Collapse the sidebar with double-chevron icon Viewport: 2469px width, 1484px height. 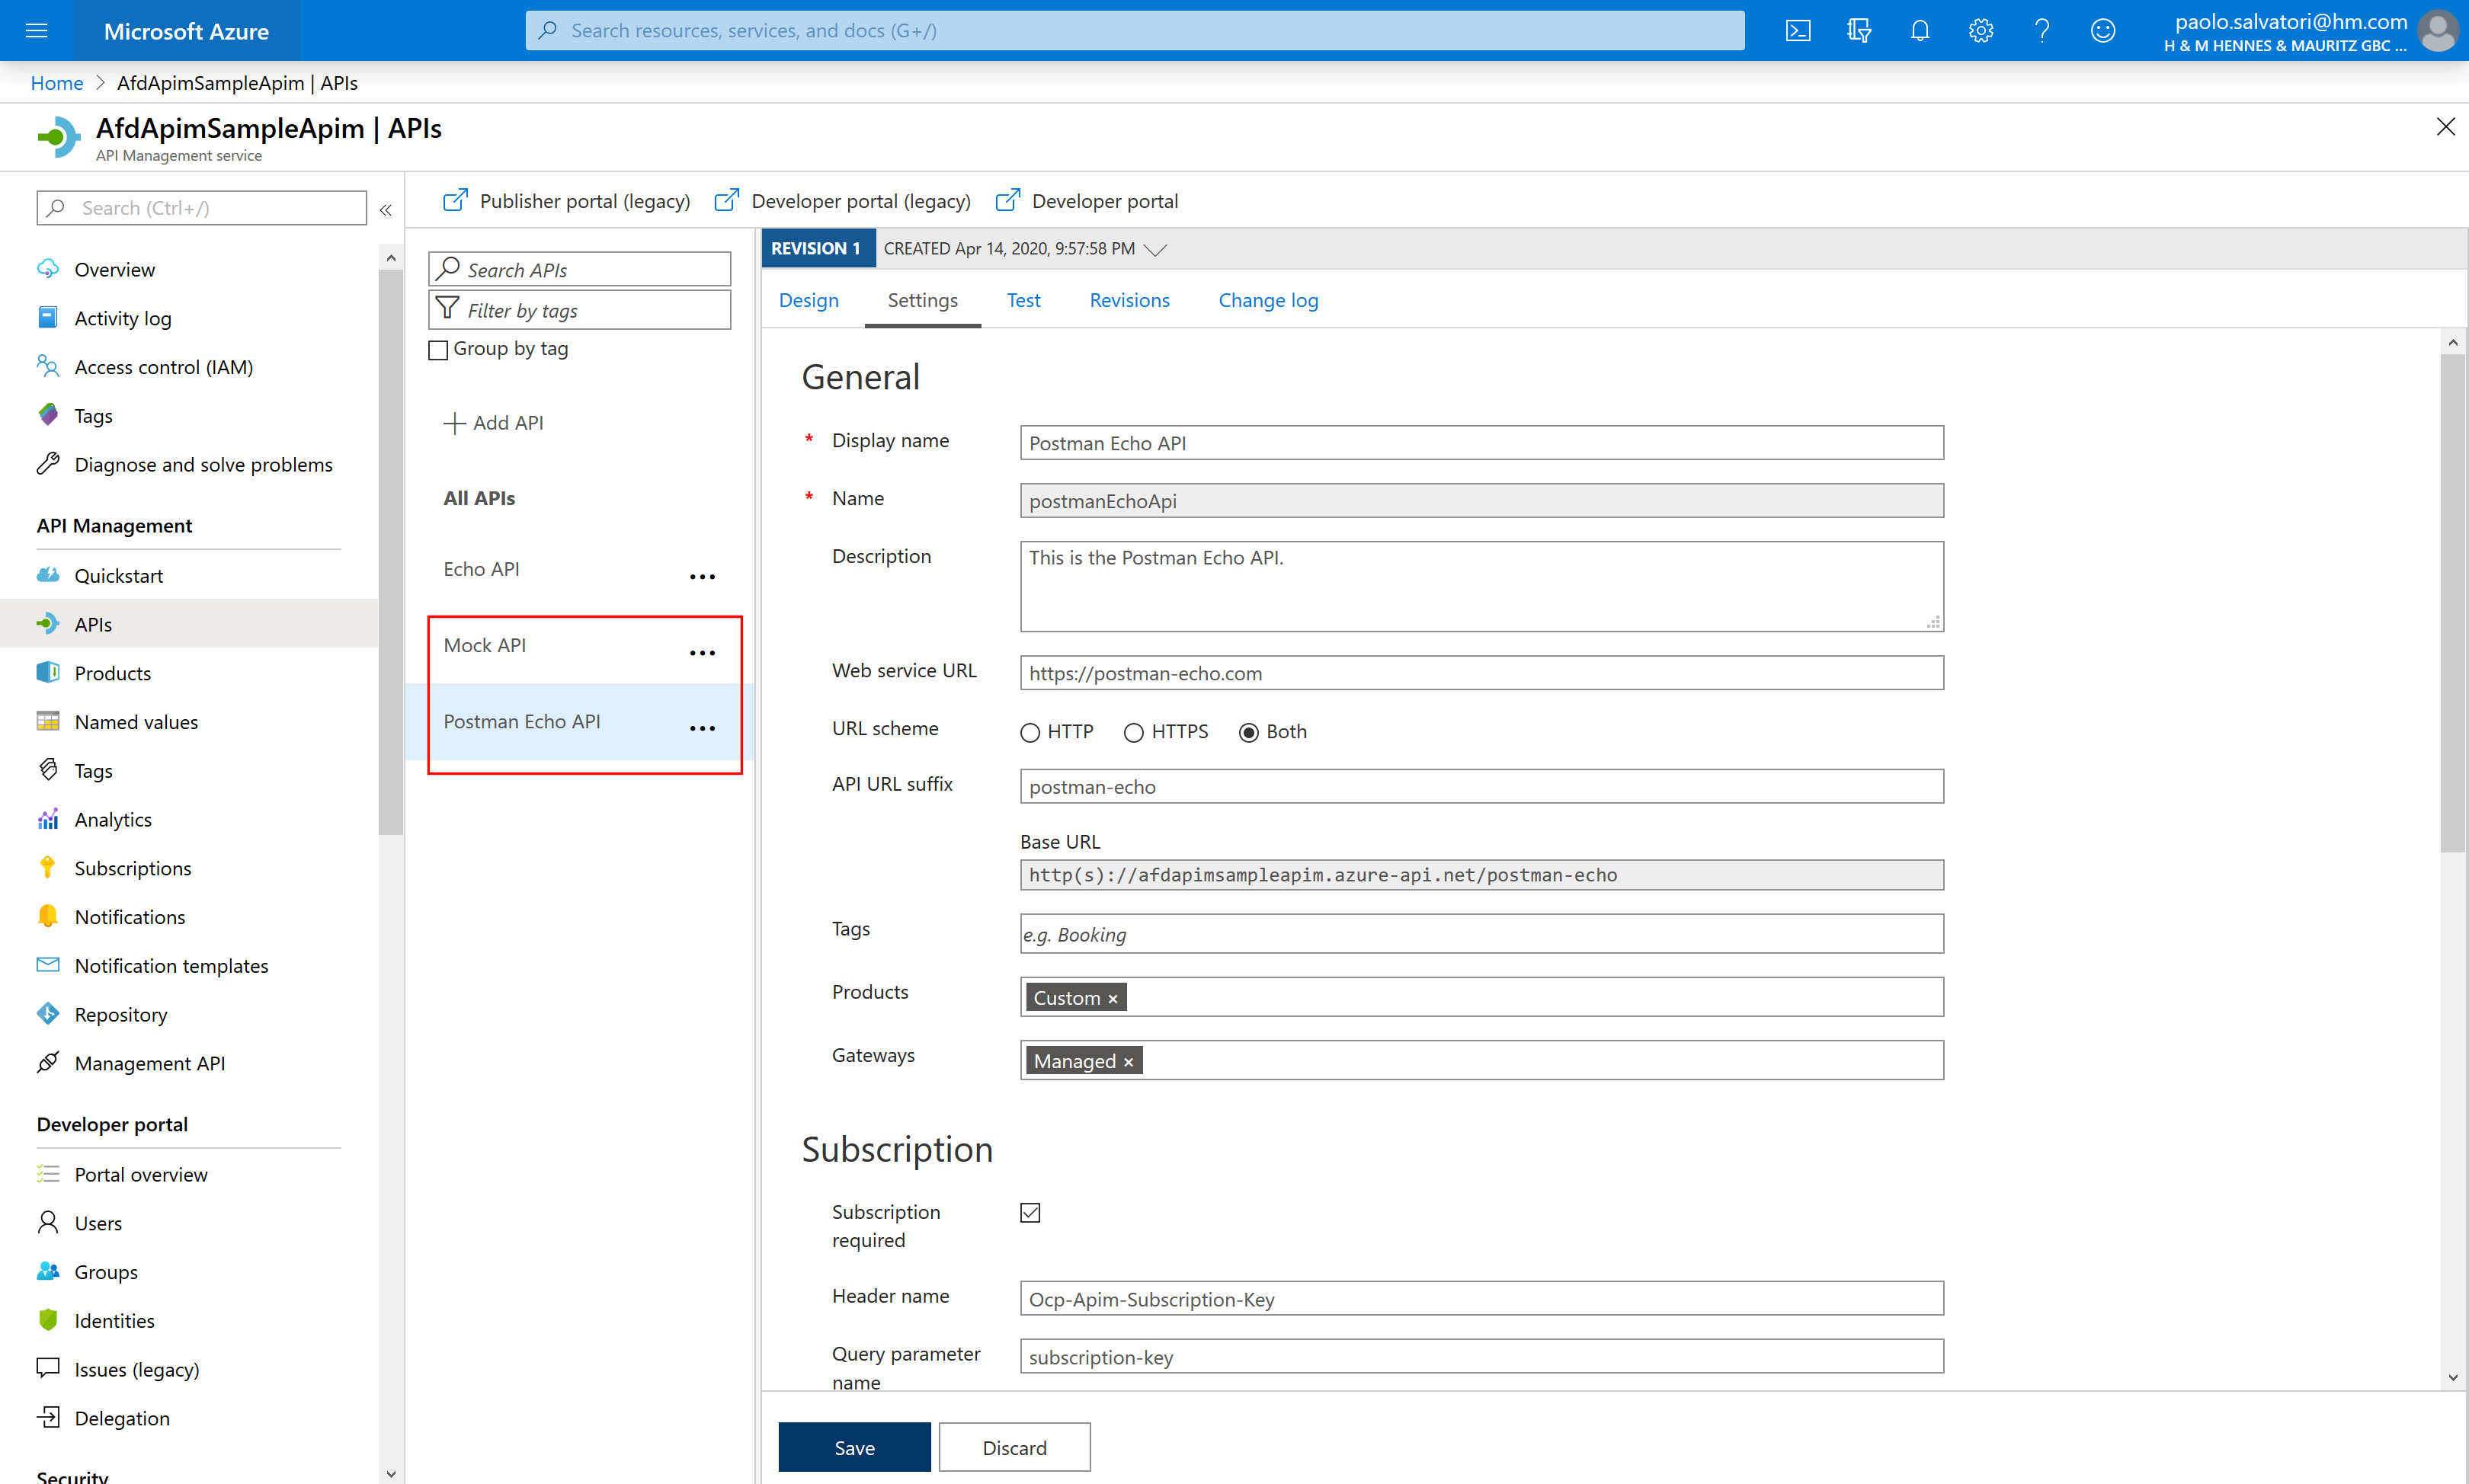click(386, 209)
